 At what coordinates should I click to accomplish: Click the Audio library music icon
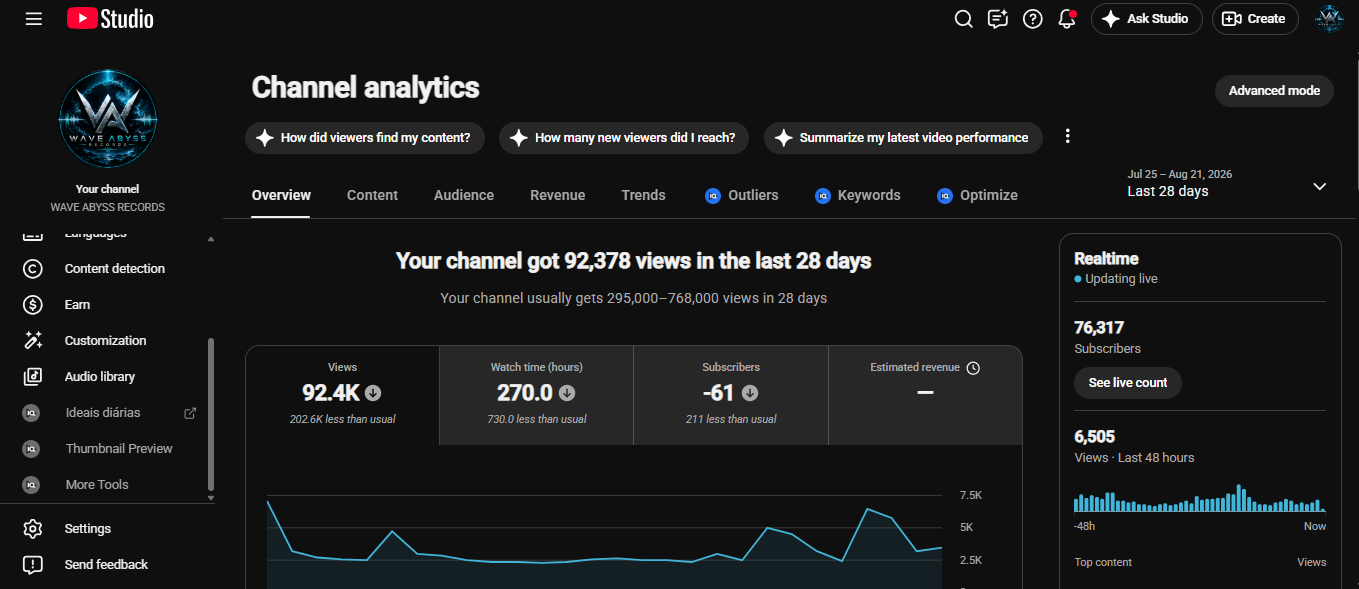pos(32,377)
